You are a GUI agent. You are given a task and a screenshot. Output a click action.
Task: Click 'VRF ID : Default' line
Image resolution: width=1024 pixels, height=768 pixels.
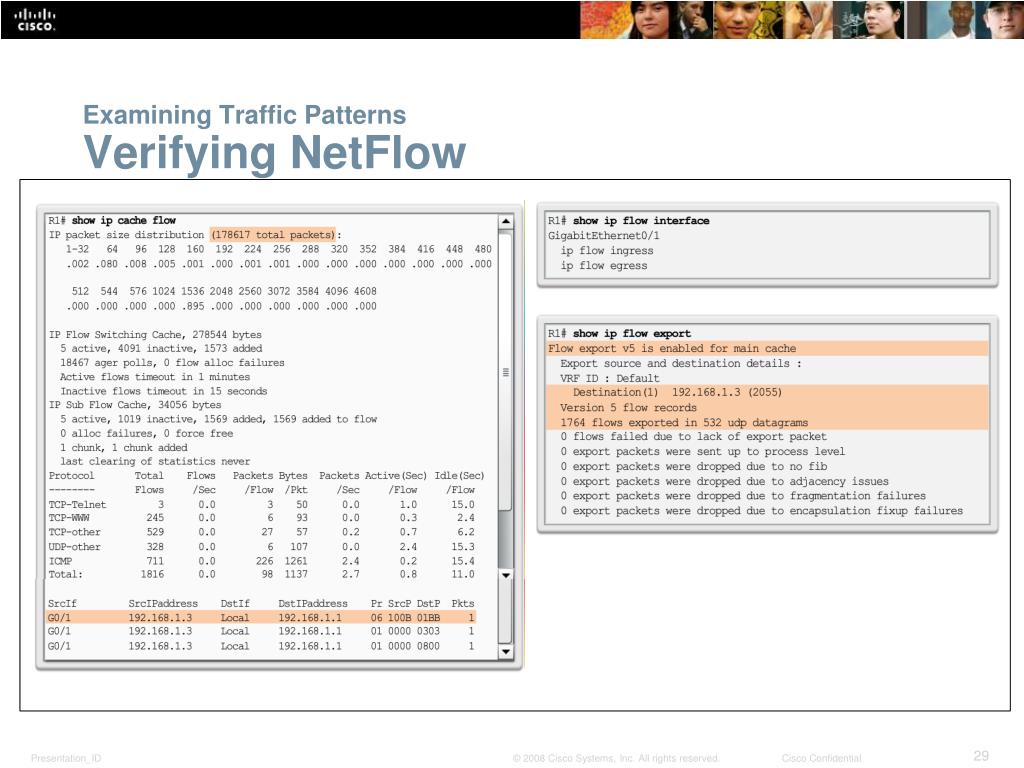pyautogui.click(x=609, y=378)
